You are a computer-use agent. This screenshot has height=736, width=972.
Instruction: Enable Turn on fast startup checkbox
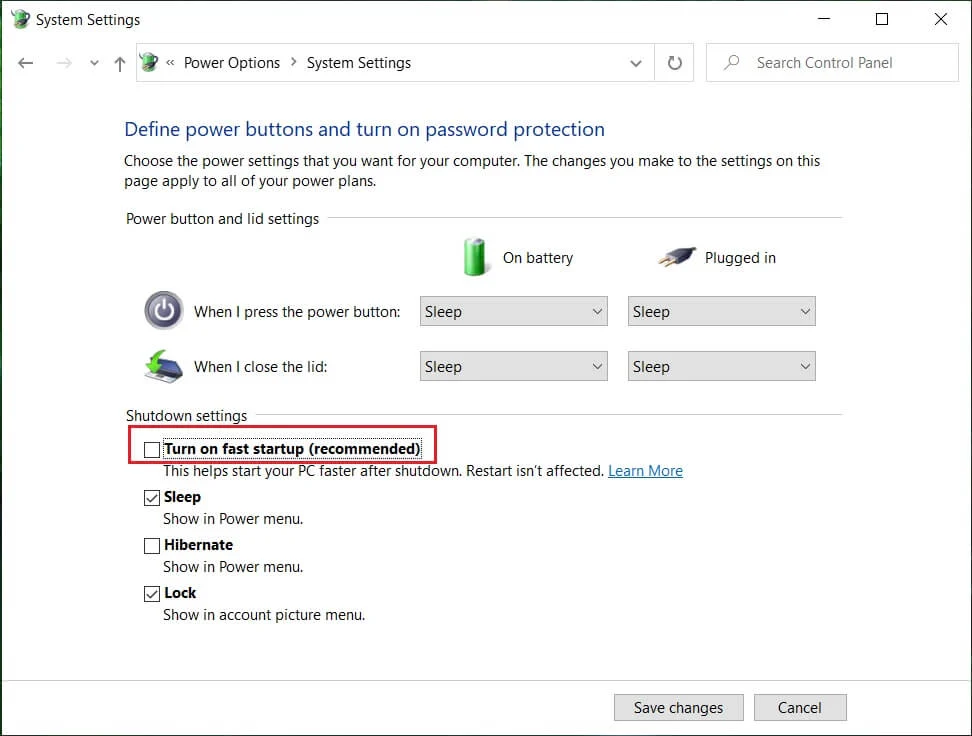click(152, 450)
